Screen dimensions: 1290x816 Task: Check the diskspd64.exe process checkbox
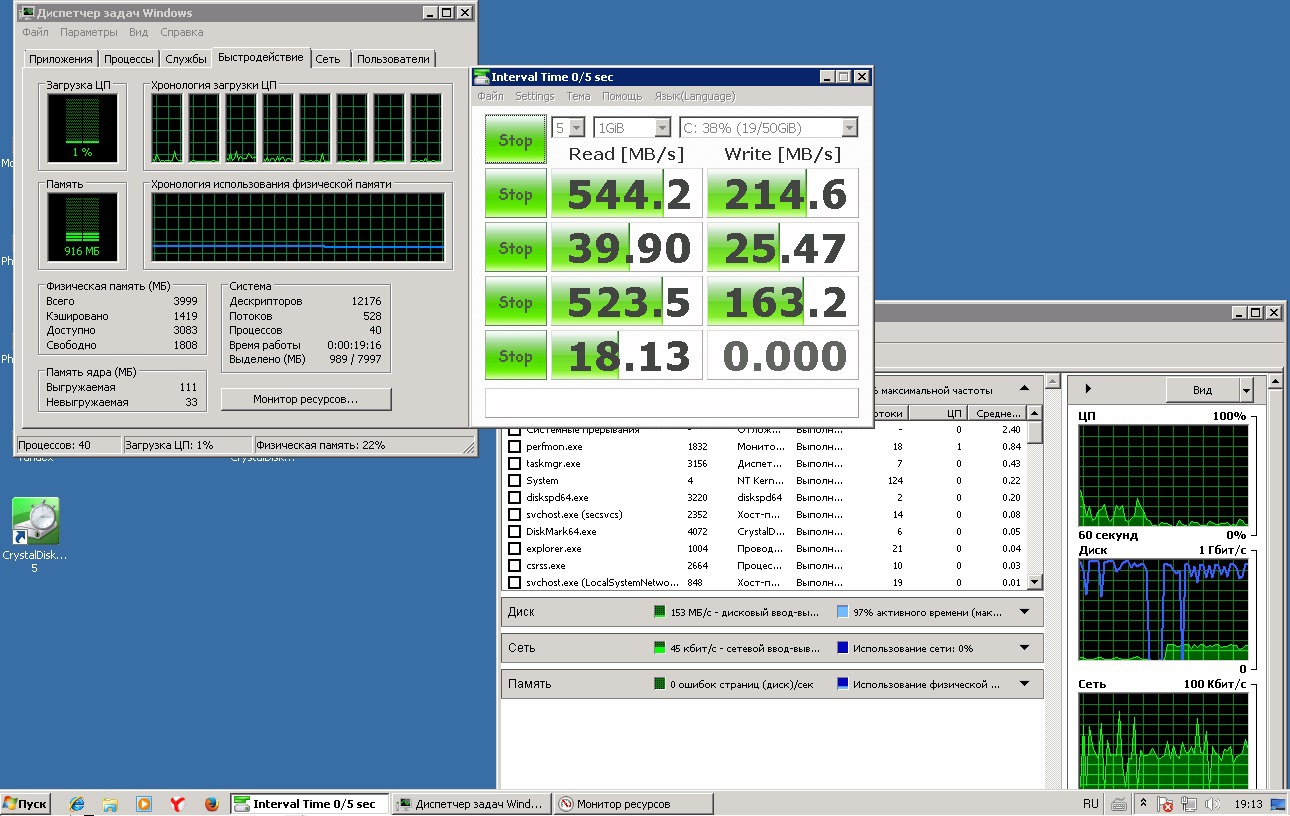point(514,498)
